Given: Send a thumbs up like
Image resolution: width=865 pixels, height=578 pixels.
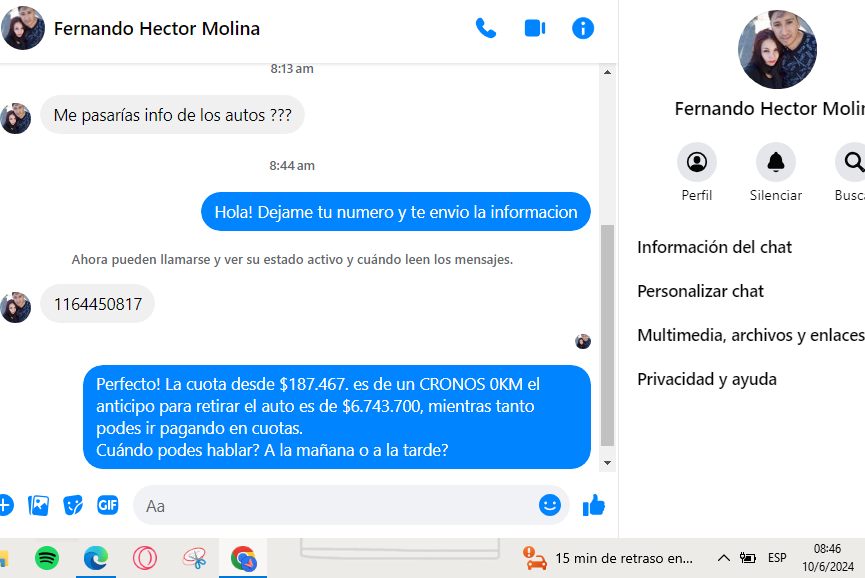Looking at the screenshot, I should click(x=594, y=505).
